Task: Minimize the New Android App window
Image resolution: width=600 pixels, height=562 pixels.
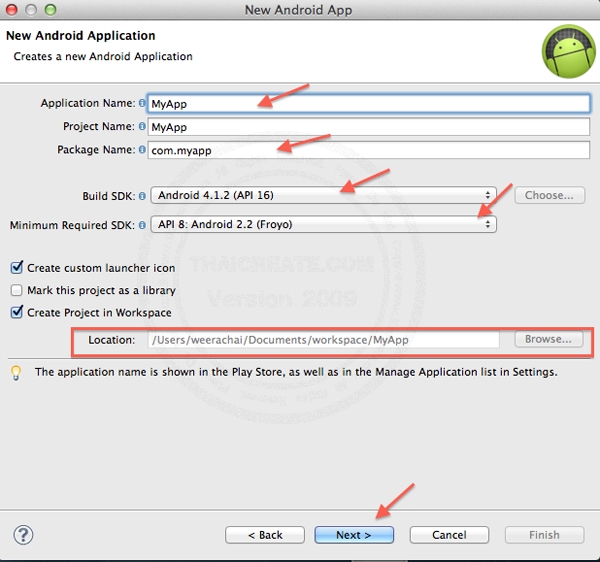Action: coord(31,10)
